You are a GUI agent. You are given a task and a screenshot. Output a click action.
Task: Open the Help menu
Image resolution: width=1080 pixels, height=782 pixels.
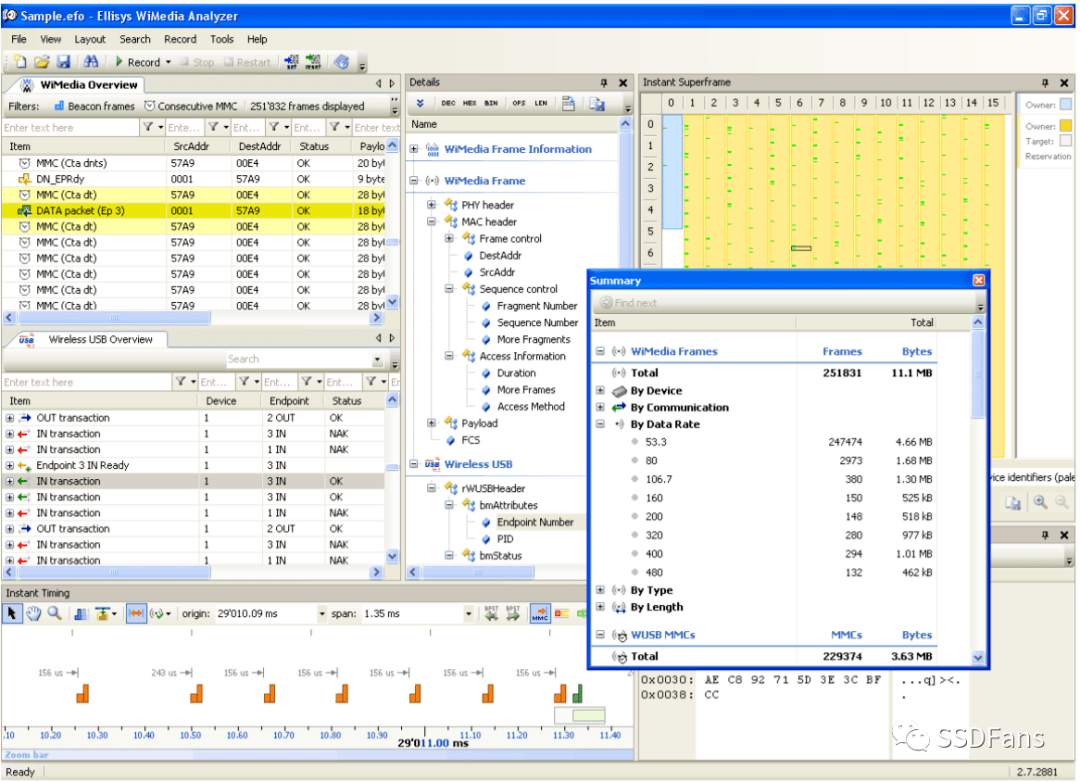pyautogui.click(x=257, y=39)
